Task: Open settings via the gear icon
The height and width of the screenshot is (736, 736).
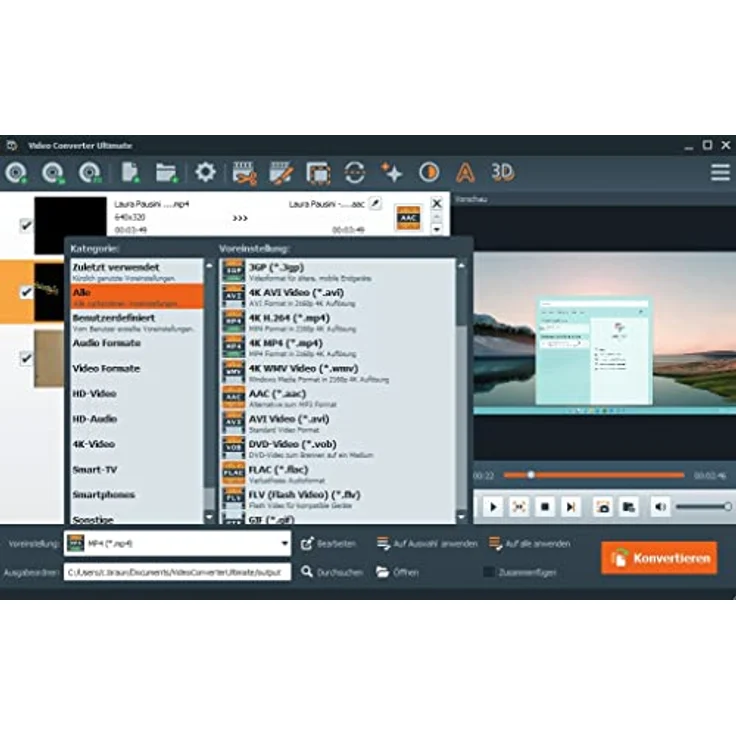Action: [205, 172]
